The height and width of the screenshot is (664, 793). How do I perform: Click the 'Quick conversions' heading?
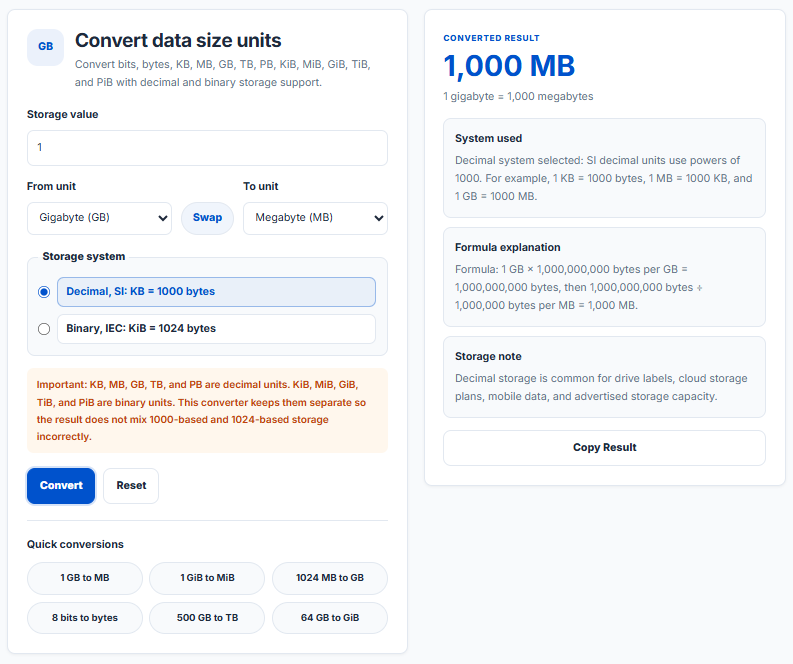point(75,545)
